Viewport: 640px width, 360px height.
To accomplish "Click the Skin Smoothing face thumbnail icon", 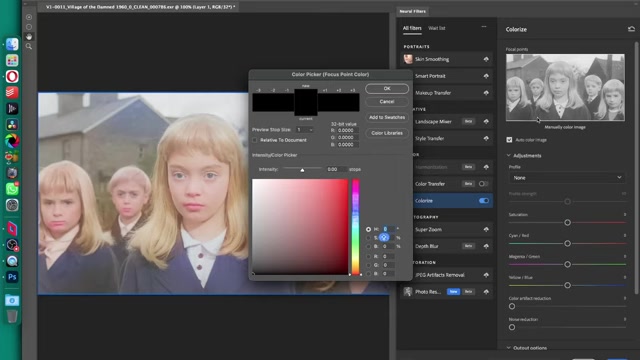I will 408,59.
